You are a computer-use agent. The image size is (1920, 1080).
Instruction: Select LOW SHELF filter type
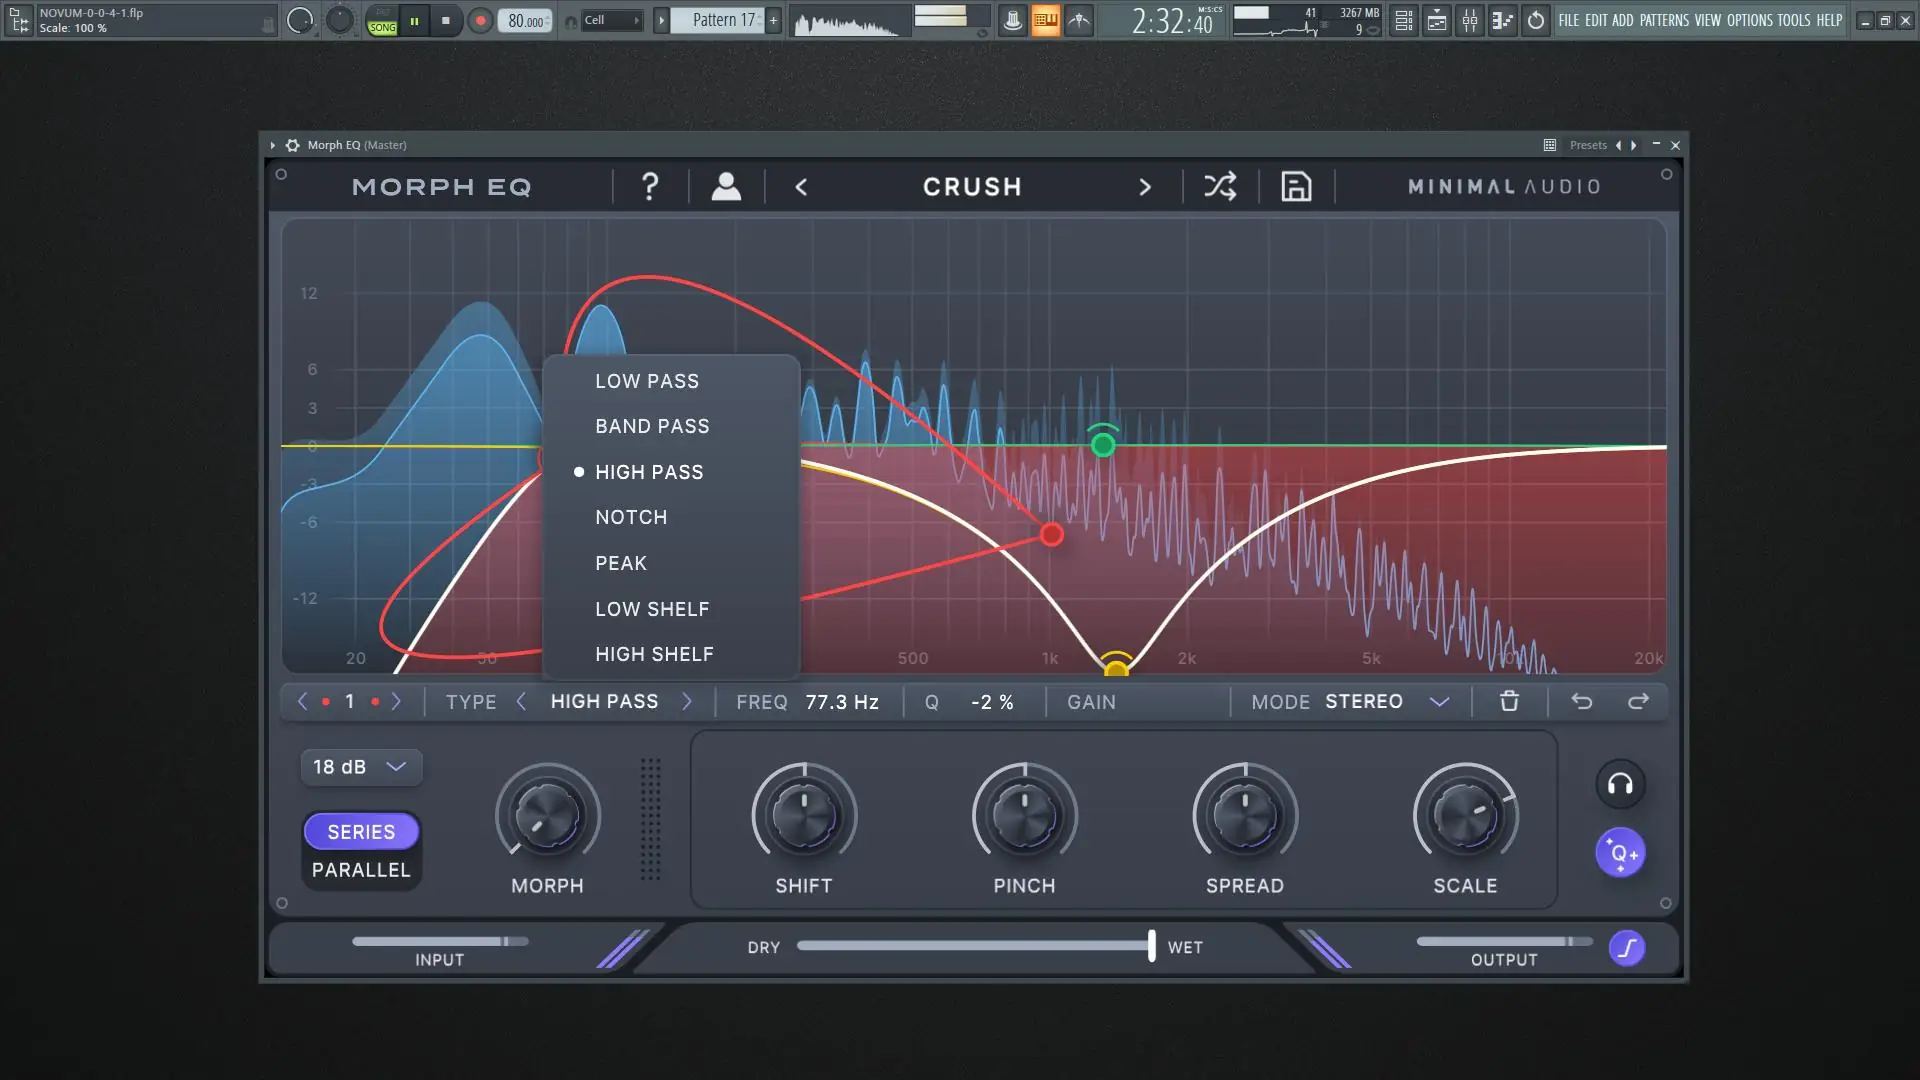coord(652,609)
